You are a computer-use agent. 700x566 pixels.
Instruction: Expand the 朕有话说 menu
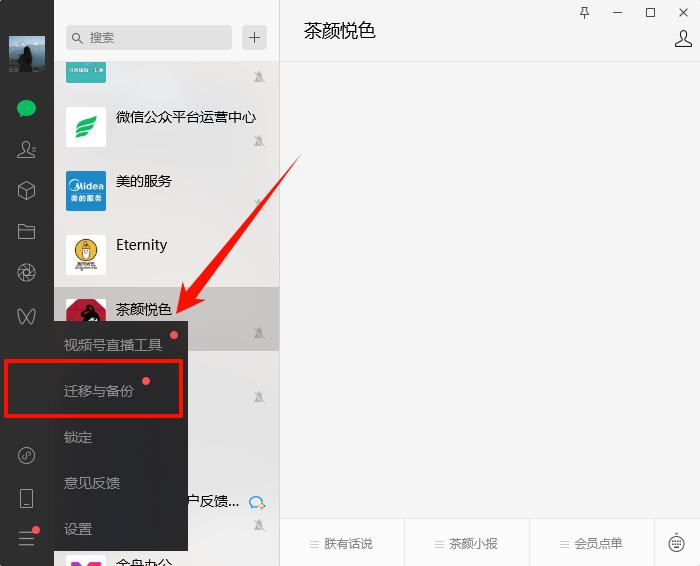point(341,543)
